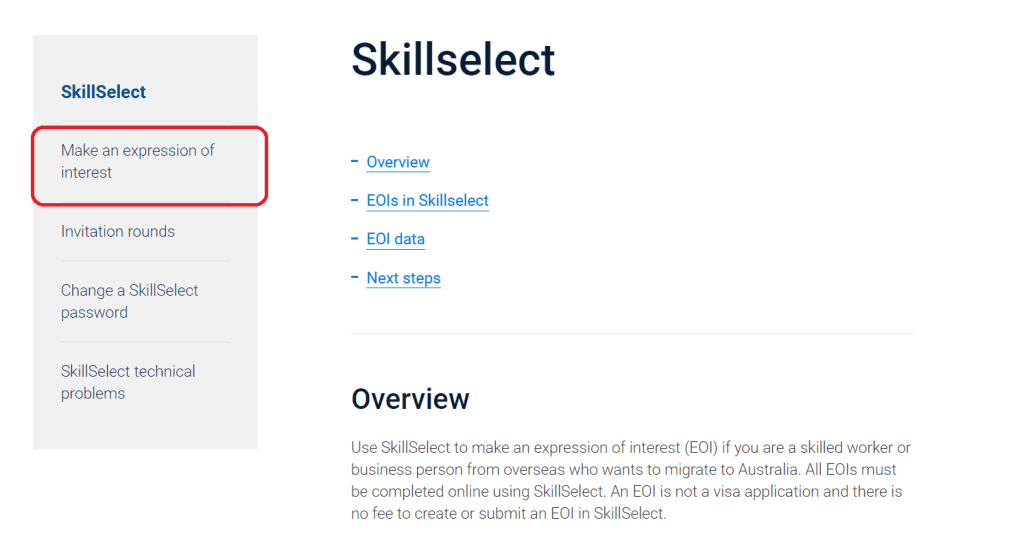Click the dash bullet beside EOIs in Skillselect
The height and width of the screenshot is (540, 1024).
(x=355, y=200)
